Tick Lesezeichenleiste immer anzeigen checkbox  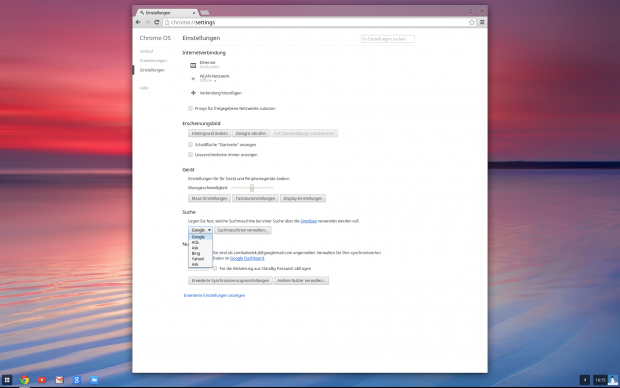(191, 154)
